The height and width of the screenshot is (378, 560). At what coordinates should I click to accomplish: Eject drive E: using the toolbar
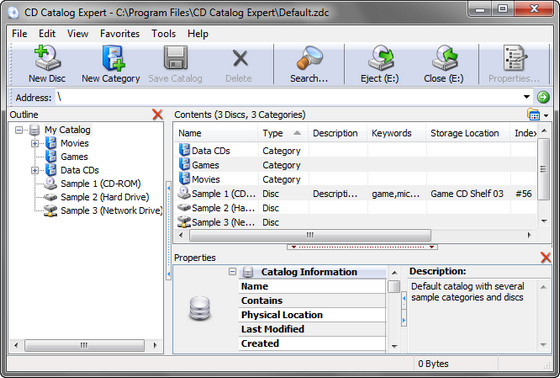click(381, 58)
